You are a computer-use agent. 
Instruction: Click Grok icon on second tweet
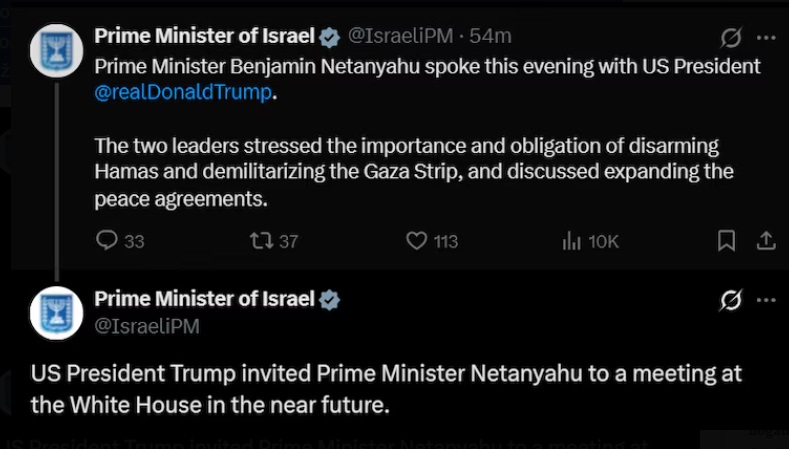(x=731, y=300)
